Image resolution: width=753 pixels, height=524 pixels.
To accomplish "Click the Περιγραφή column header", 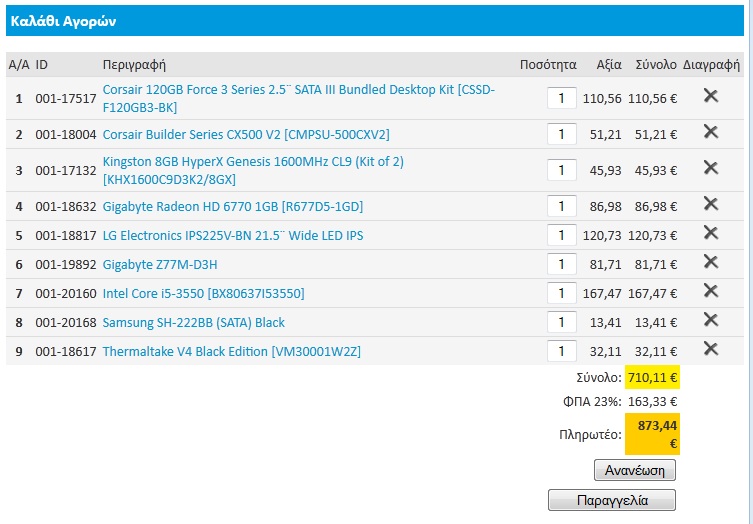I will tap(134, 65).
